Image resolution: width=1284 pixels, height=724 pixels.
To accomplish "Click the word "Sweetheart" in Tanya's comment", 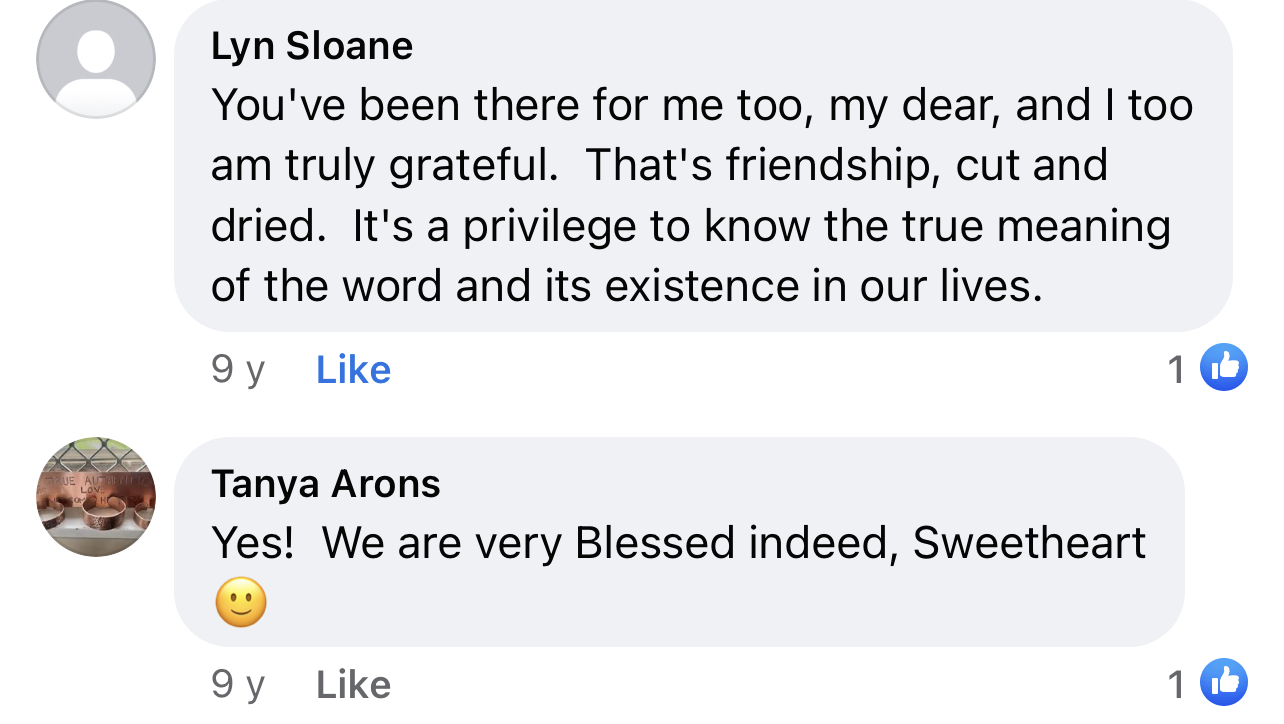I will point(1029,543).
